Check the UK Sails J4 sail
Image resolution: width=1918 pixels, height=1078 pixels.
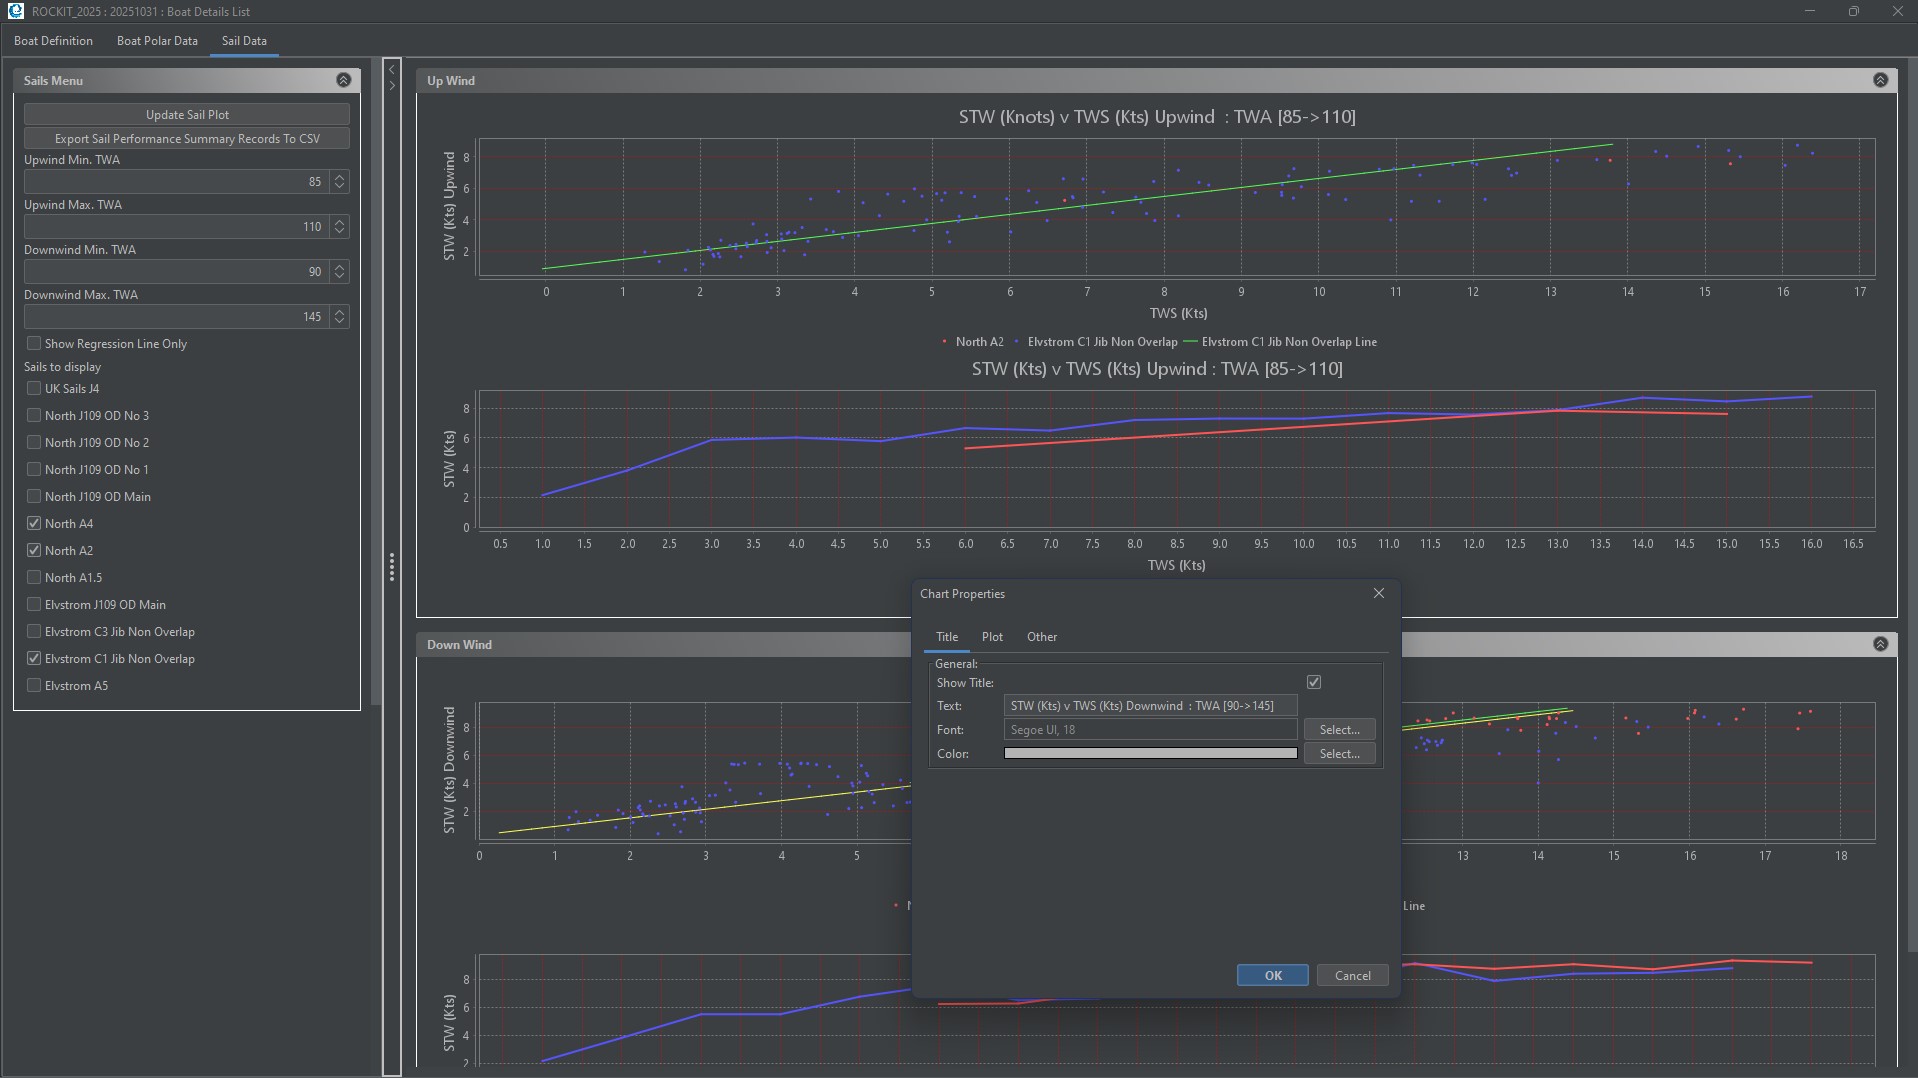coord(34,388)
